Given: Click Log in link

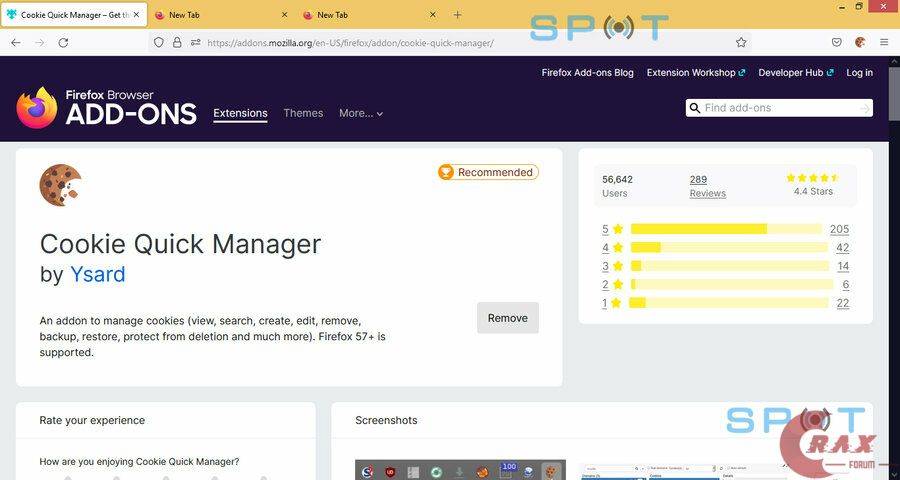Looking at the screenshot, I should 859,72.
